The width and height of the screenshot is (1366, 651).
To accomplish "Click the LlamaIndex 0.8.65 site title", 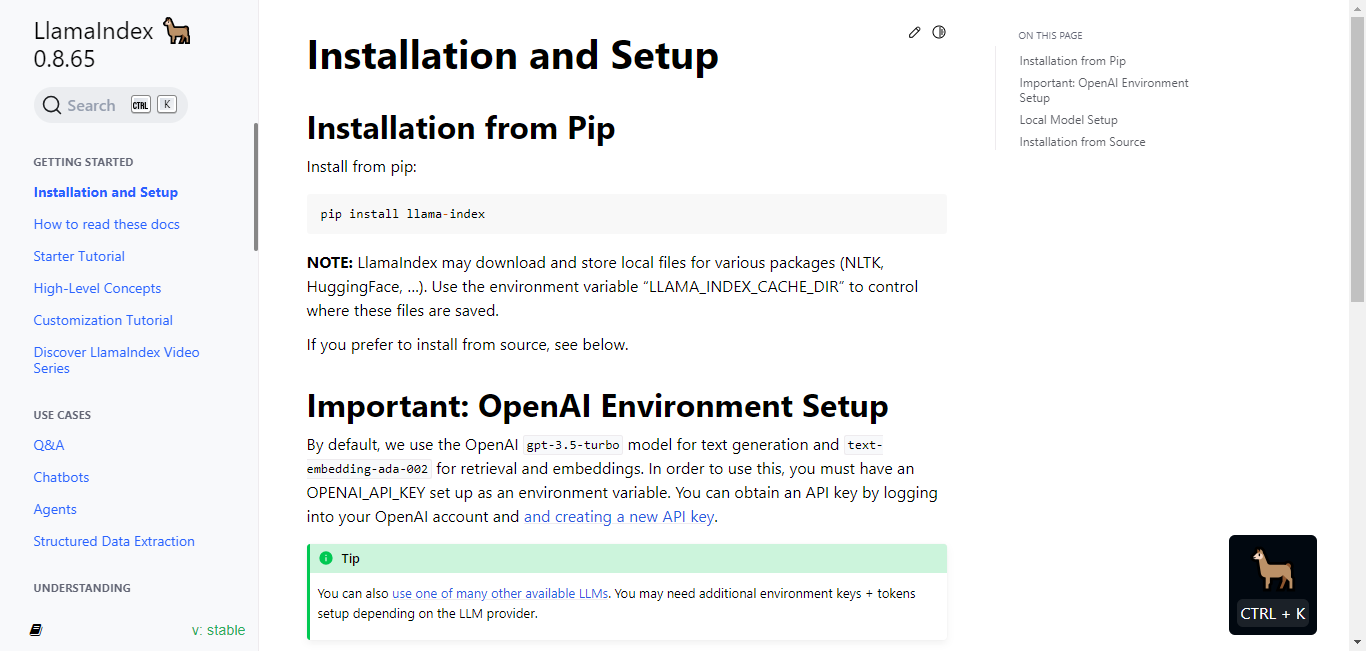I will [x=94, y=44].
